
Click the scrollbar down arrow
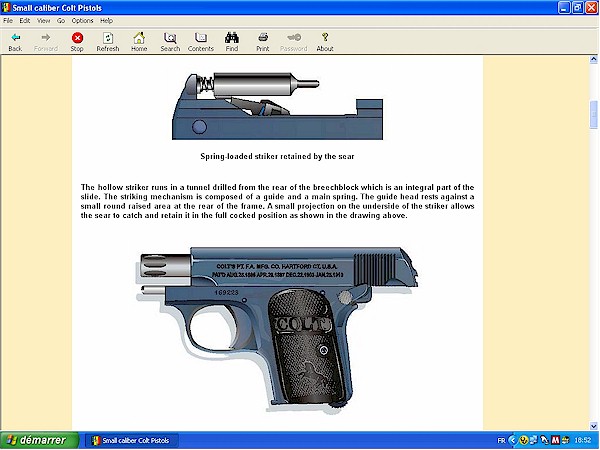pyautogui.click(x=593, y=426)
